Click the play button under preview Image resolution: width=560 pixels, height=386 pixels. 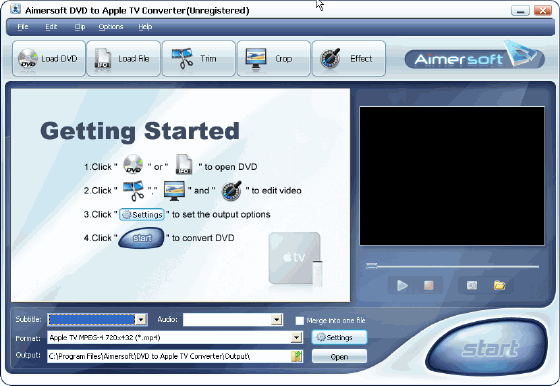pos(402,285)
